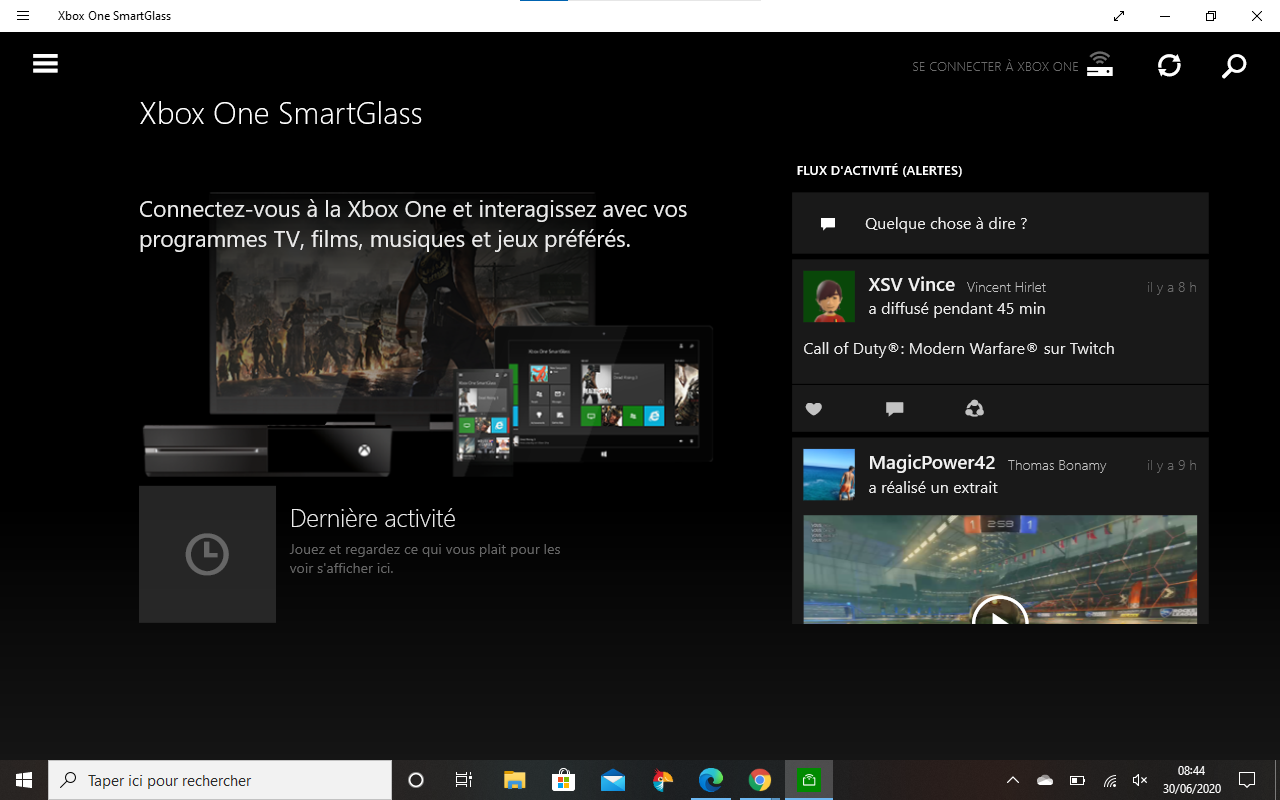
Task: Open XSV Vince's avatar
Action: pyautogui.click(x=829, y=296)
